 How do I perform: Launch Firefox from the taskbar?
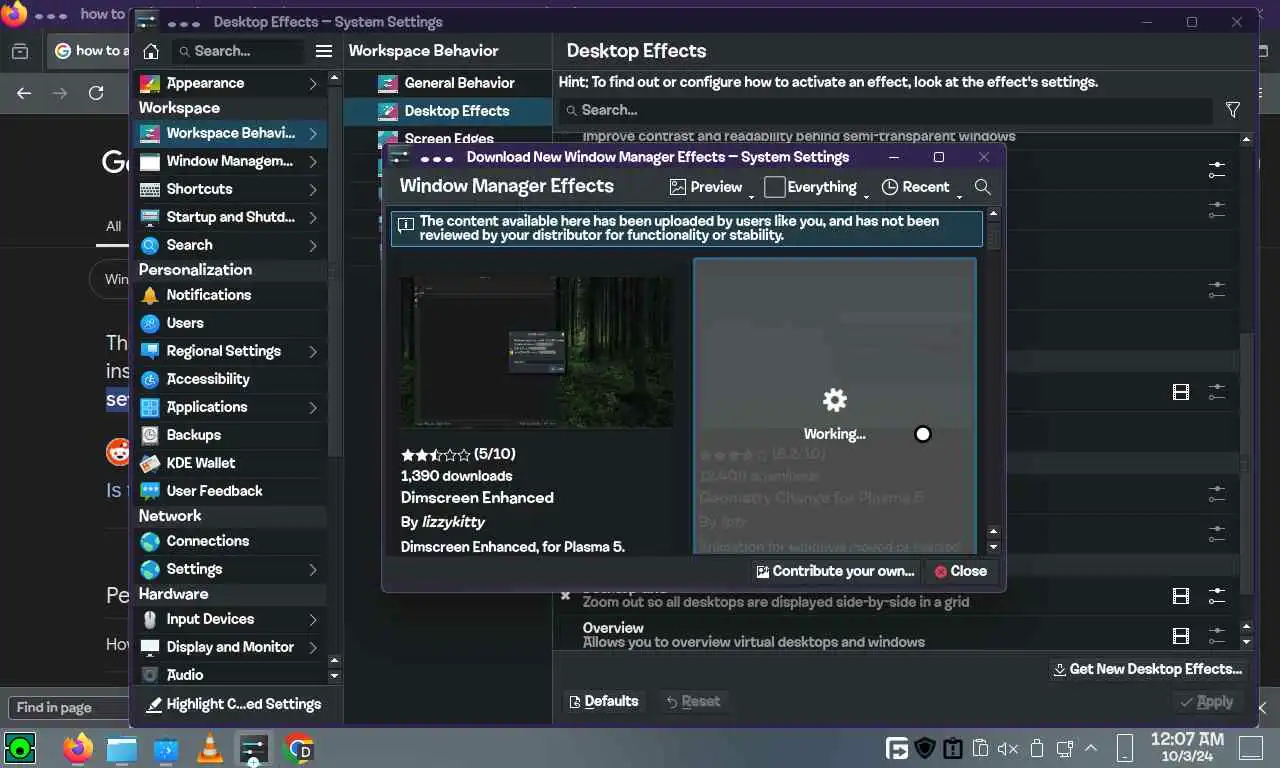click(x=77, y=747)
